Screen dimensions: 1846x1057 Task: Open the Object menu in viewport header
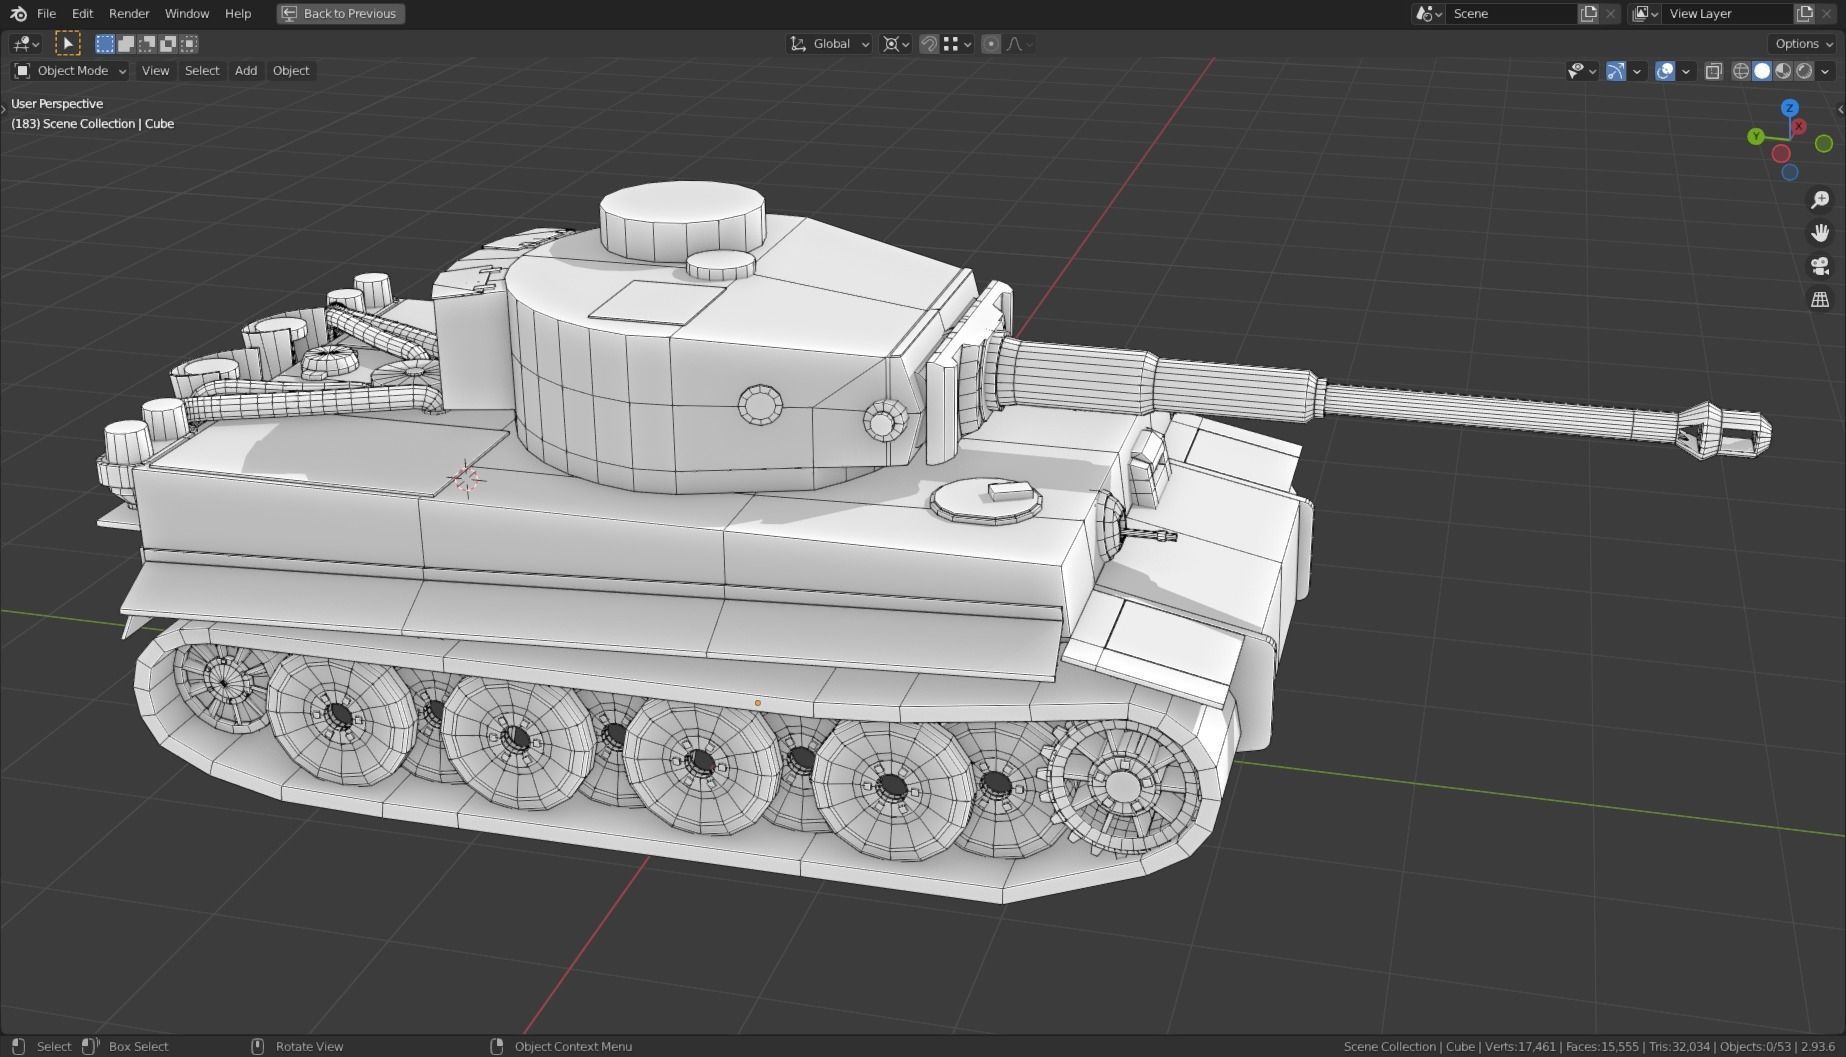[x=291, y=70]
